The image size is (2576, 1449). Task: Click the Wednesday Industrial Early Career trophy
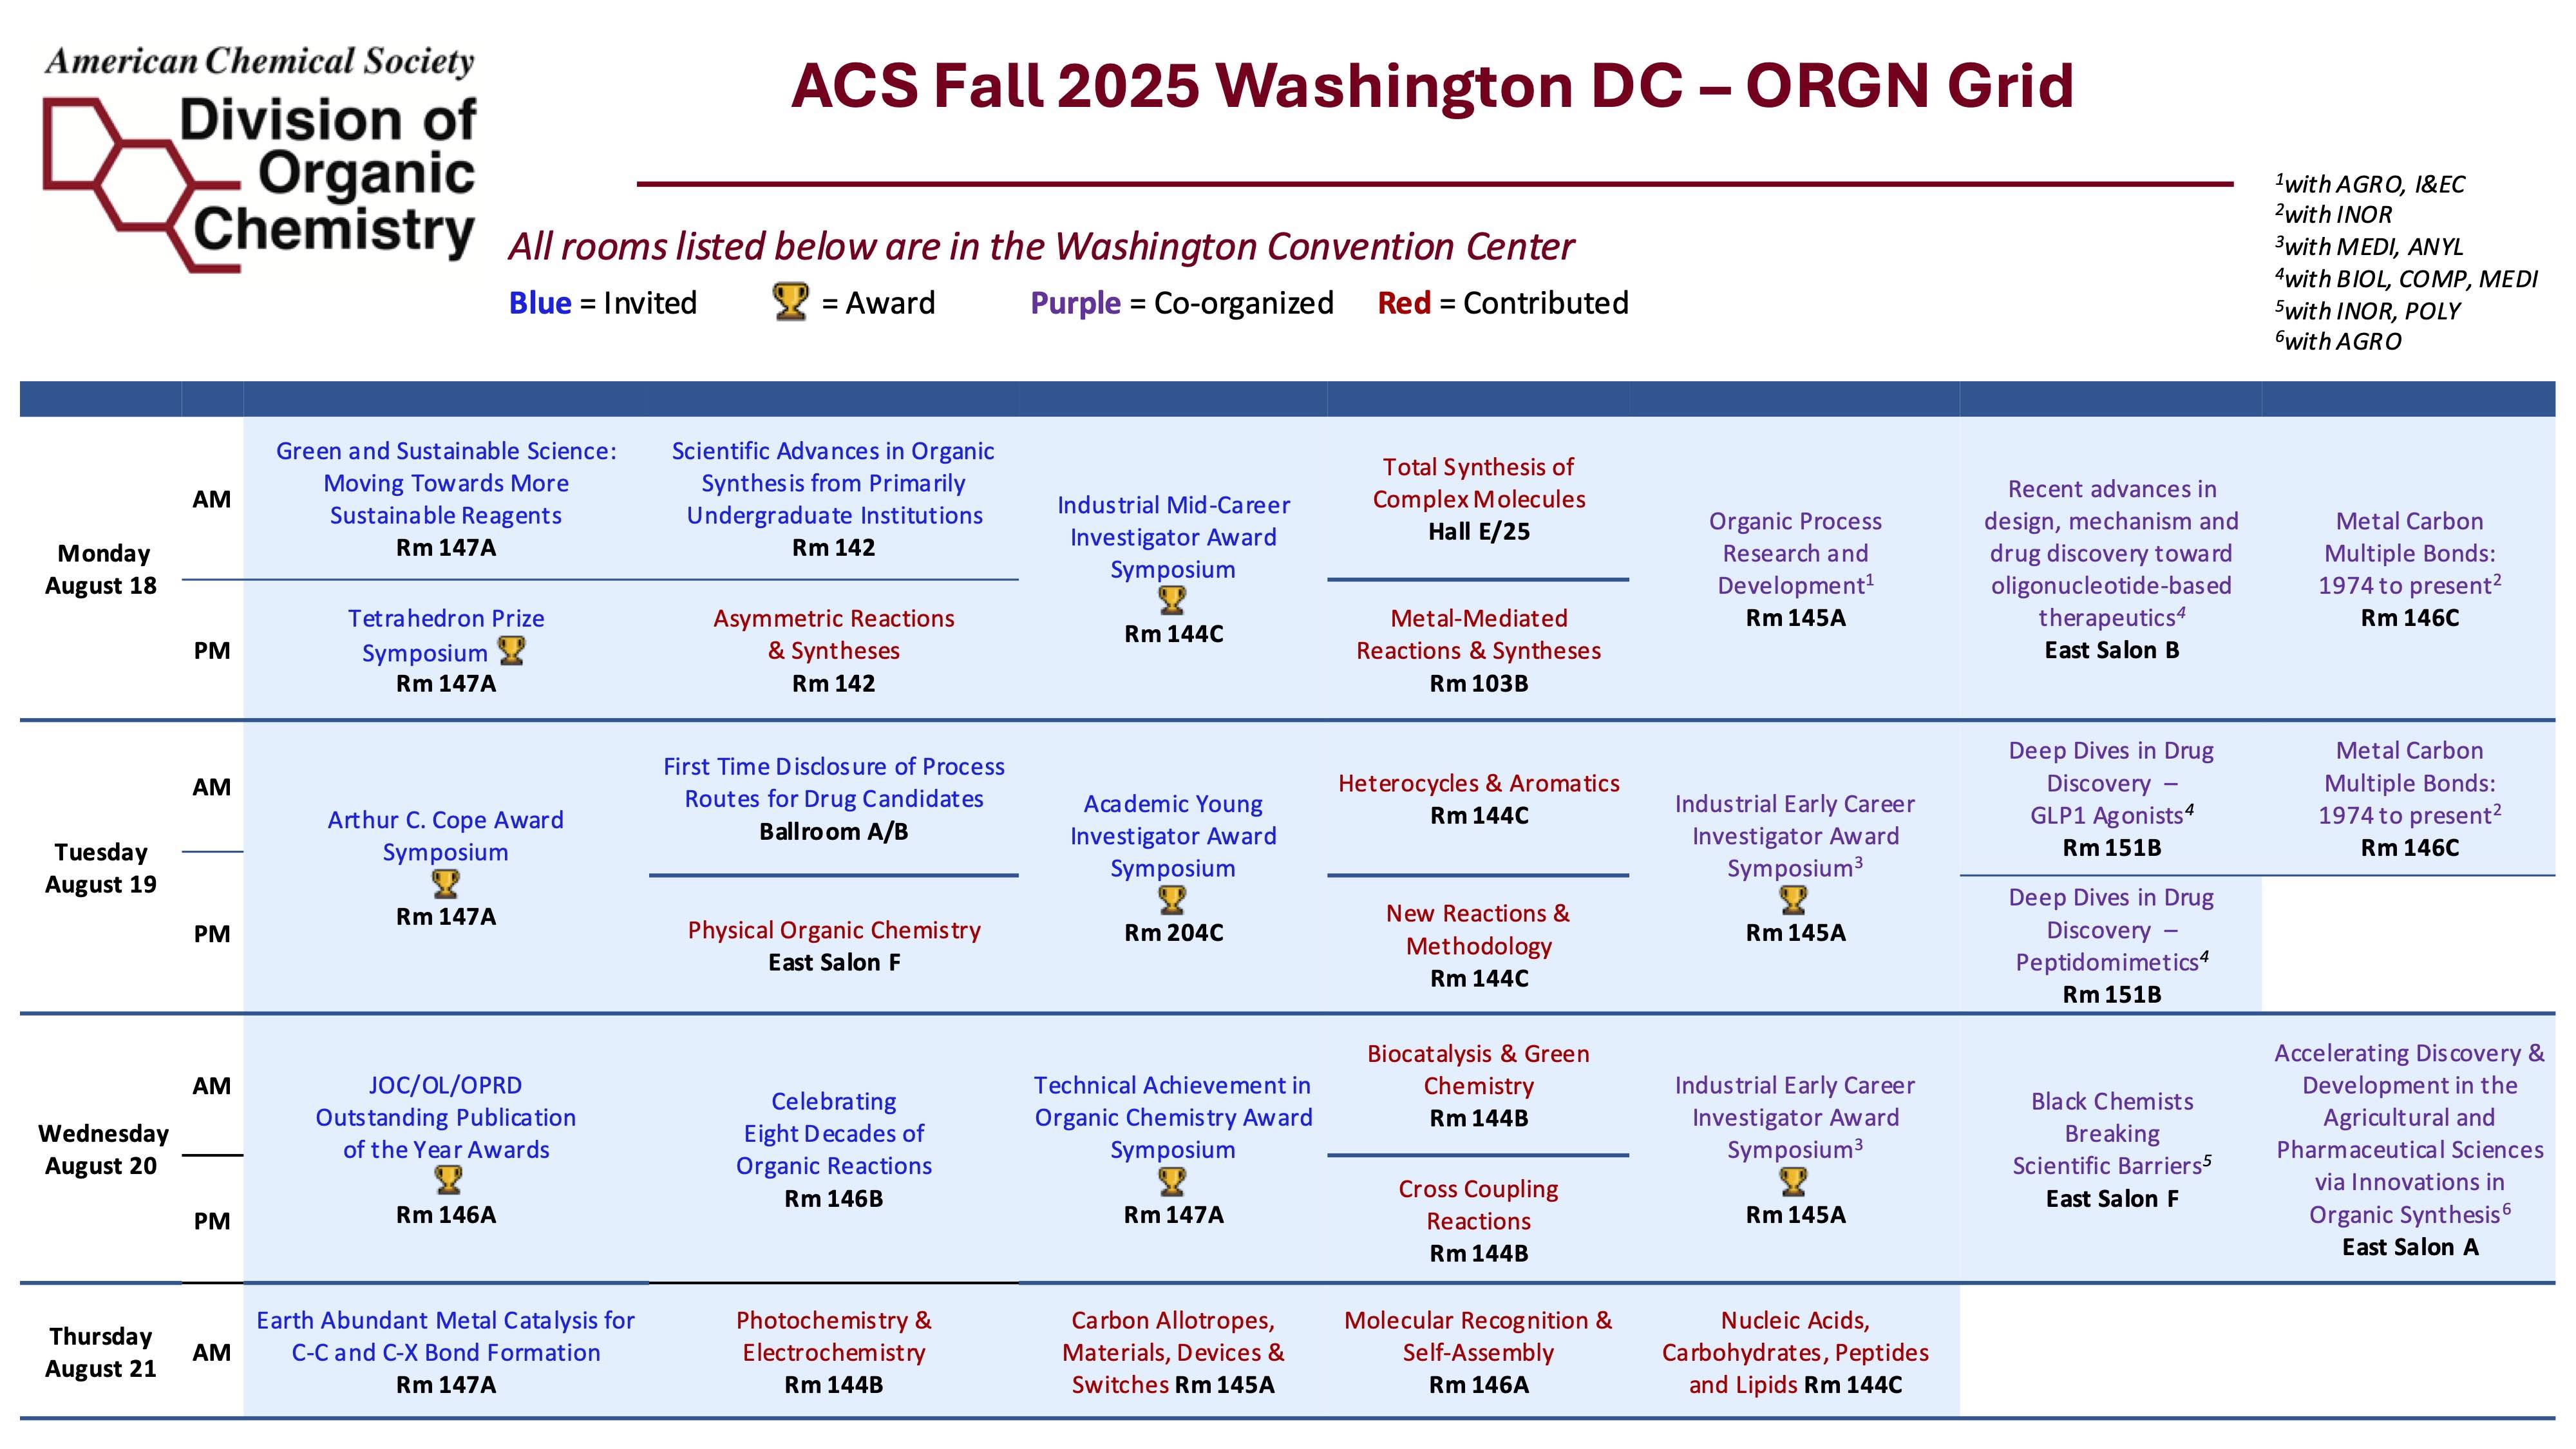tap(1794, 1182)
